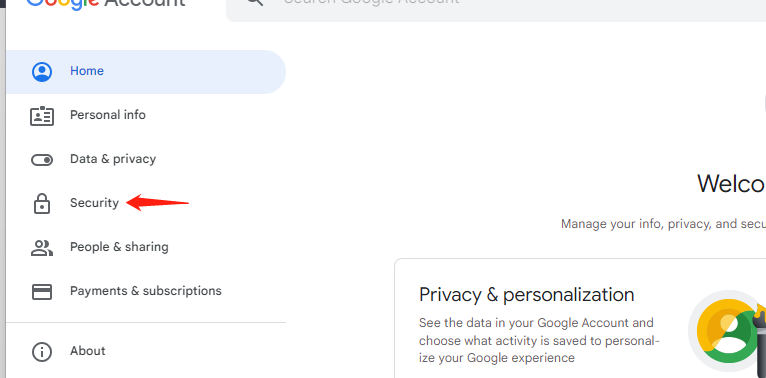Click the magnifying glass search icon
The height and width of the screenshot is (378, 766).
coord(255,1)
